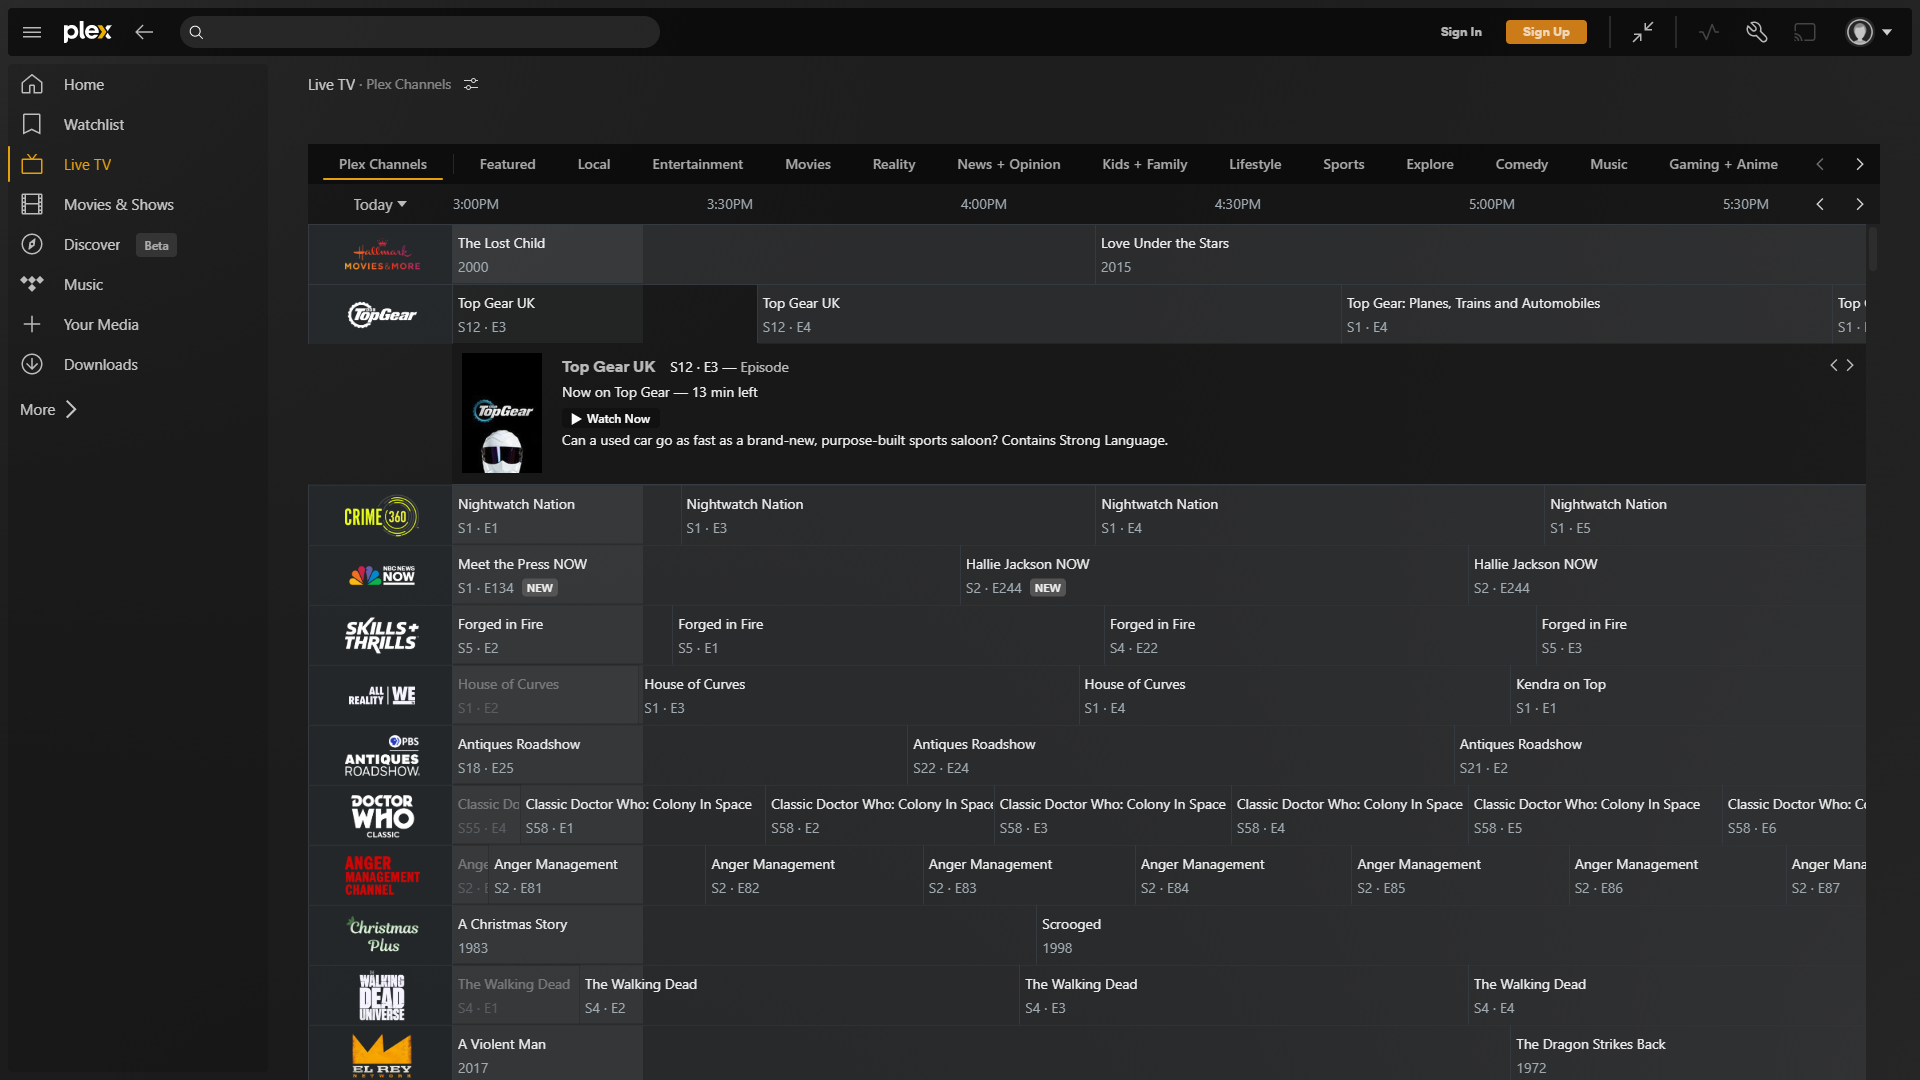Select Live TV in the sidebar
1920x1080 pixels.
[87, 164]
